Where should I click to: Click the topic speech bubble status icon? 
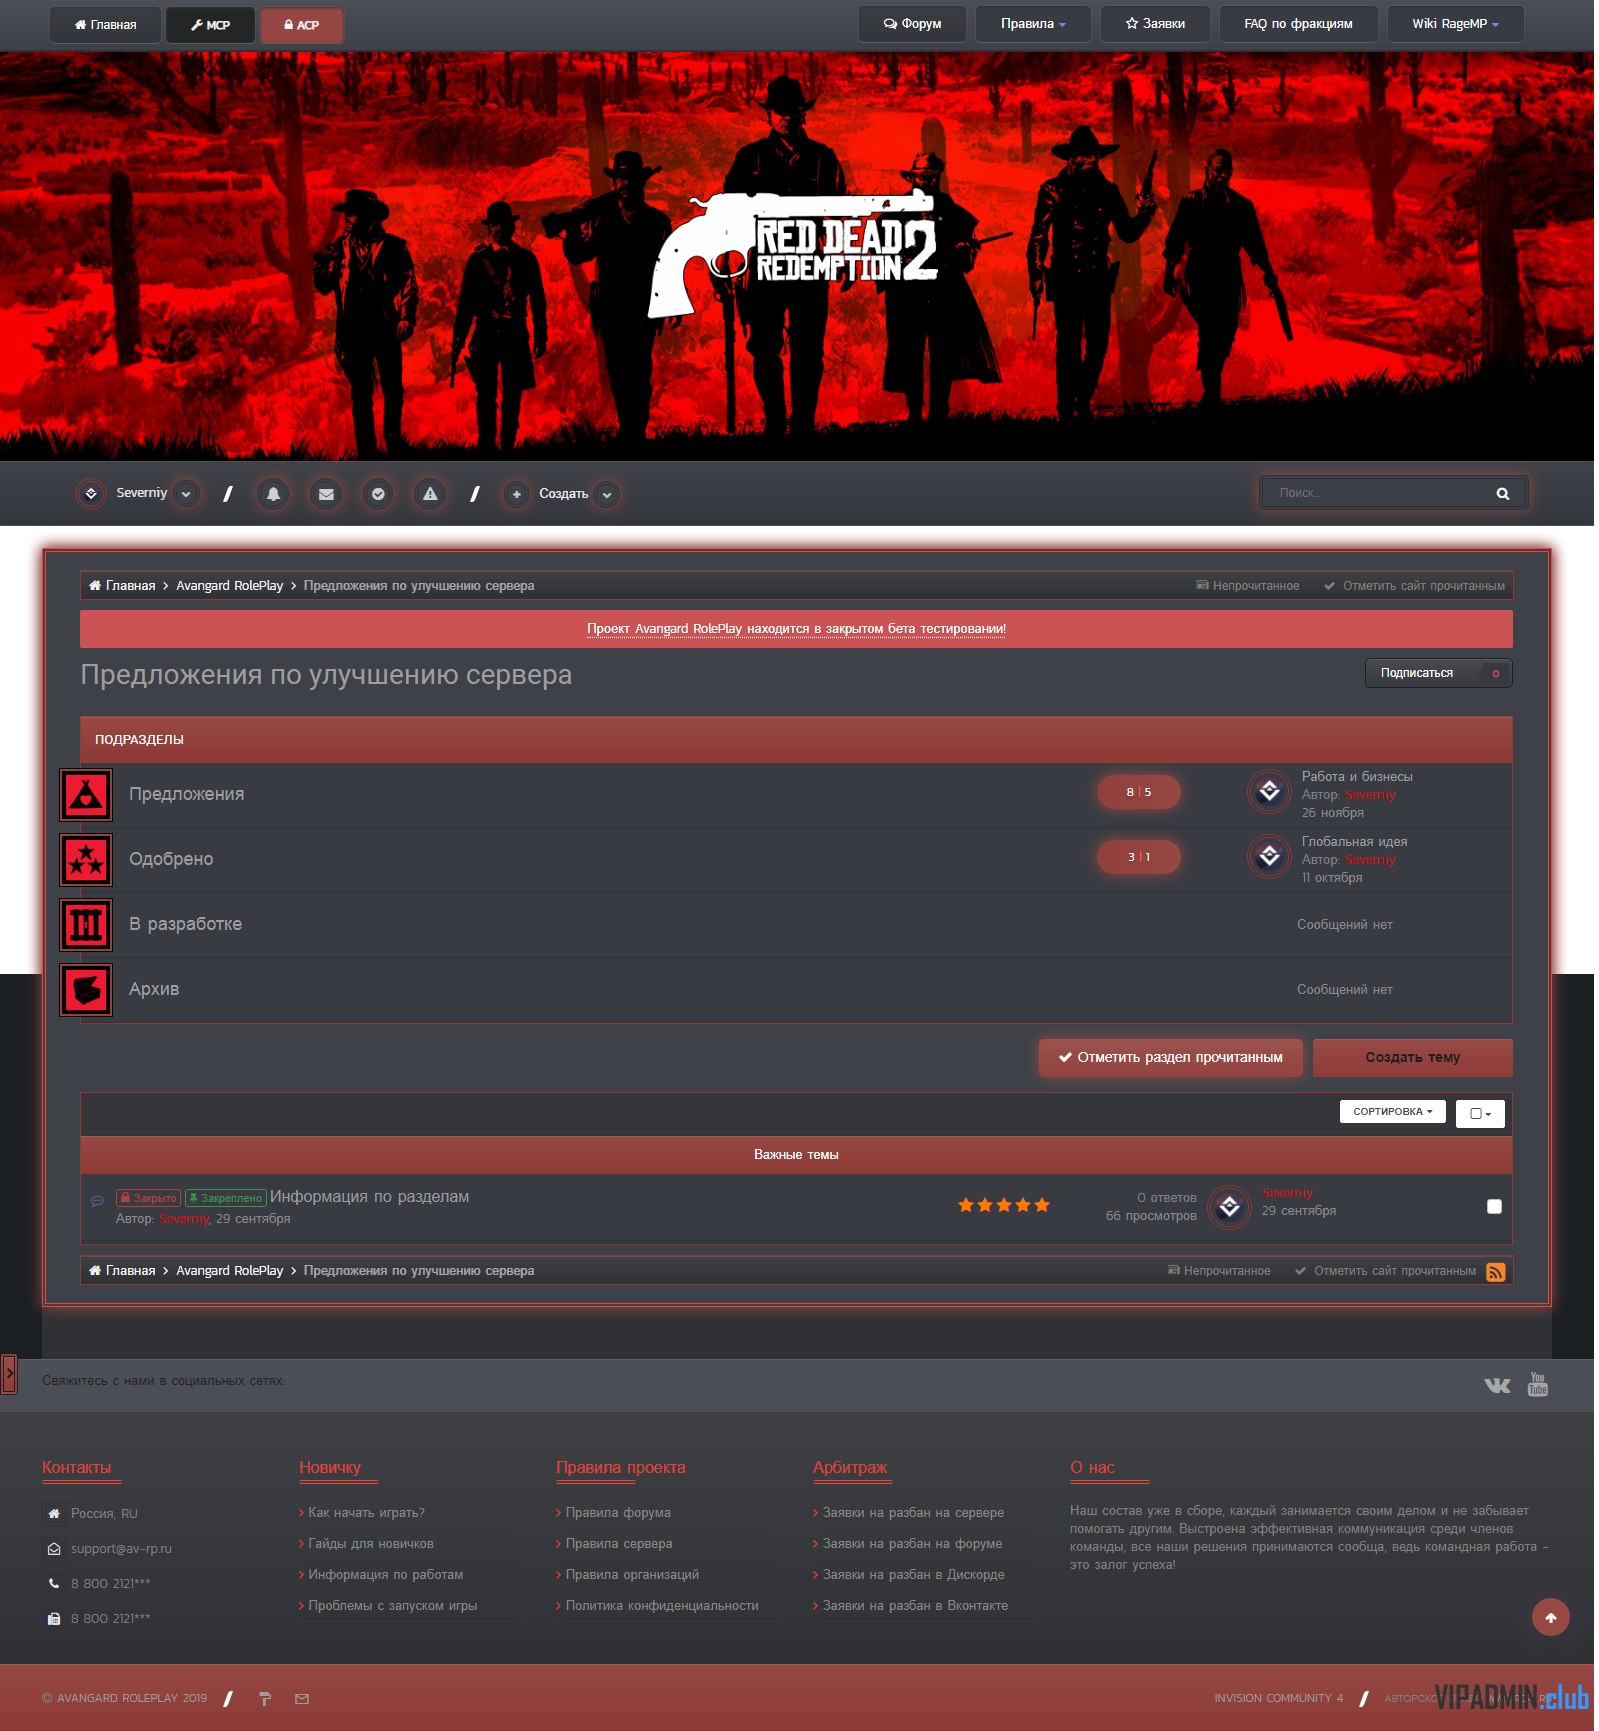(x=97, y=1201)
